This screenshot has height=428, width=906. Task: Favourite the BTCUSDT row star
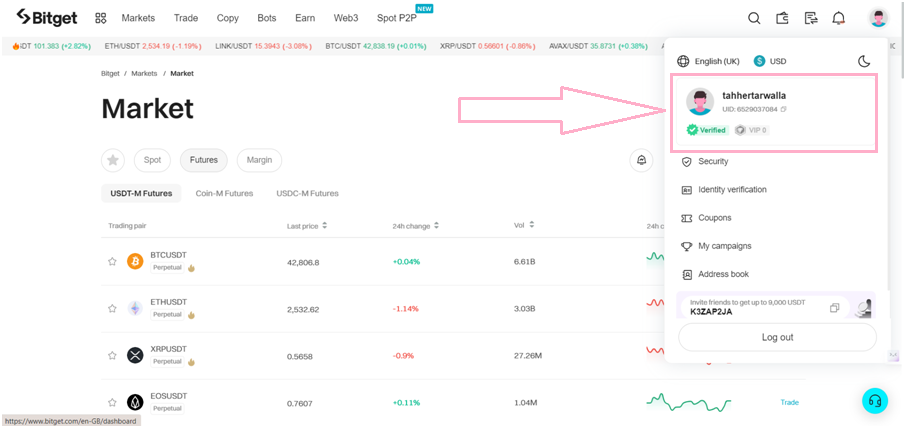click(112, 262)
